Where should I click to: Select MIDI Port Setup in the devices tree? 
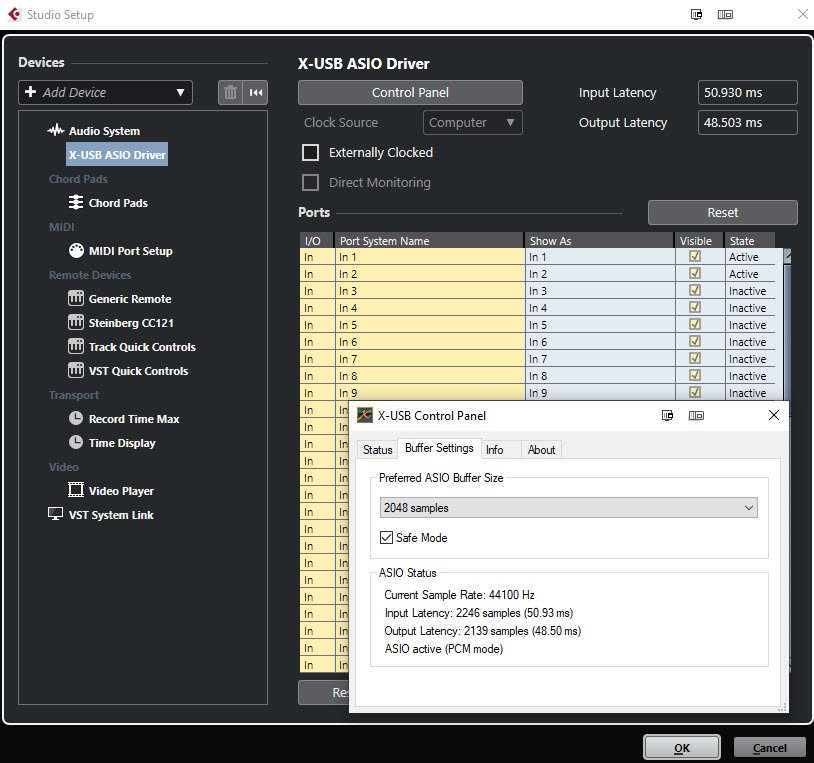130,251
